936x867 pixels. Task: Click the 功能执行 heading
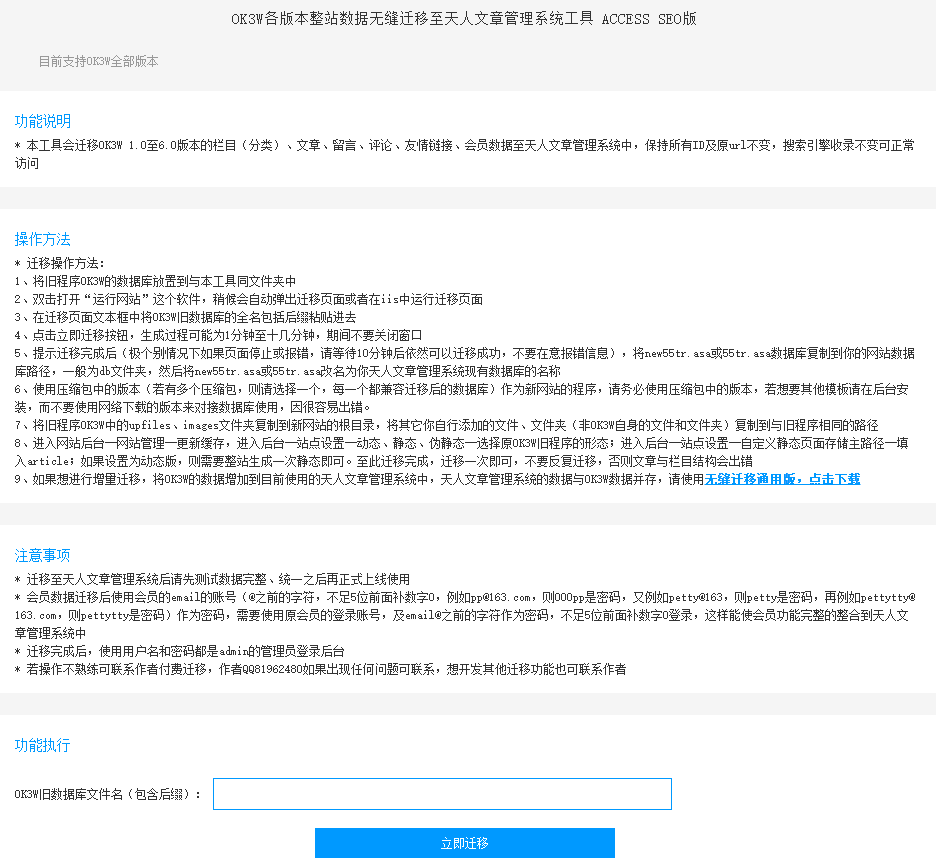click(x=42, y=745)
